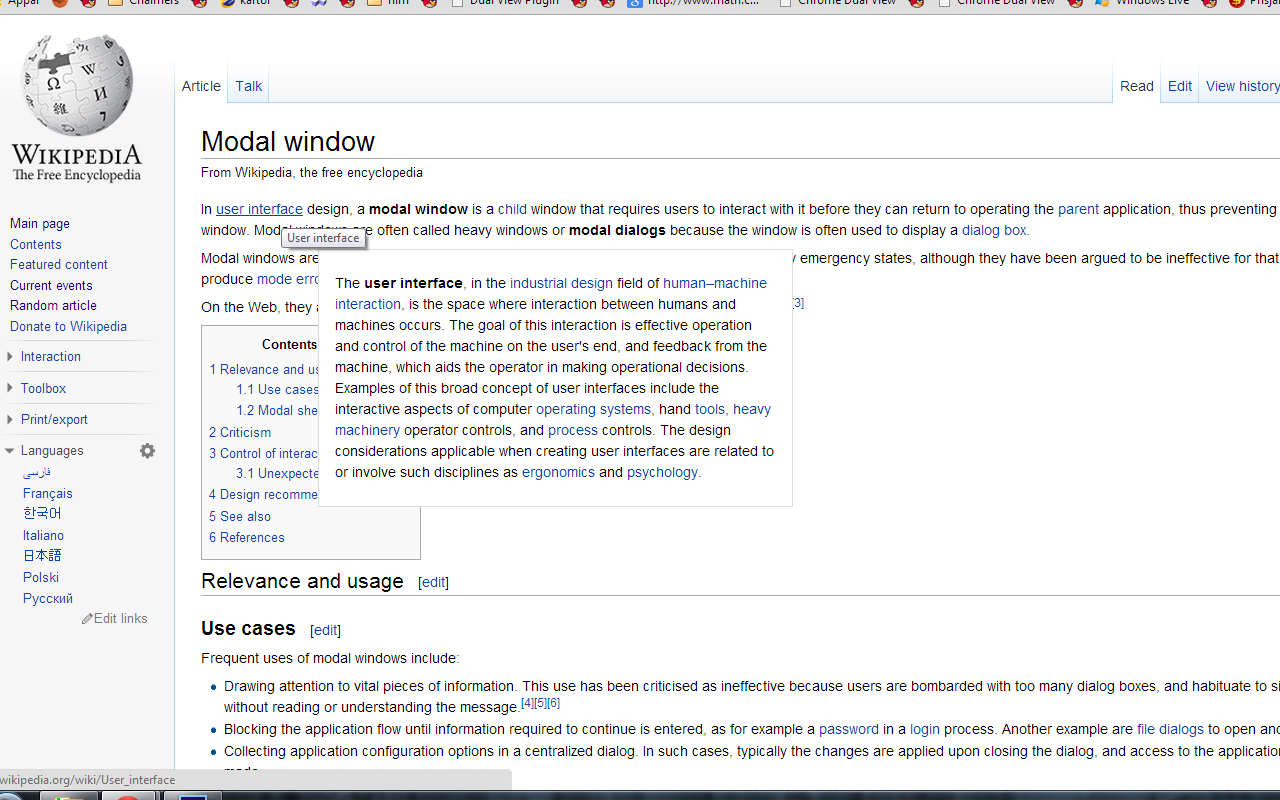The height and width of the screenshot is (800, 1280).
Task: Follow the 'dialog box' link
Action: point(995,230)
